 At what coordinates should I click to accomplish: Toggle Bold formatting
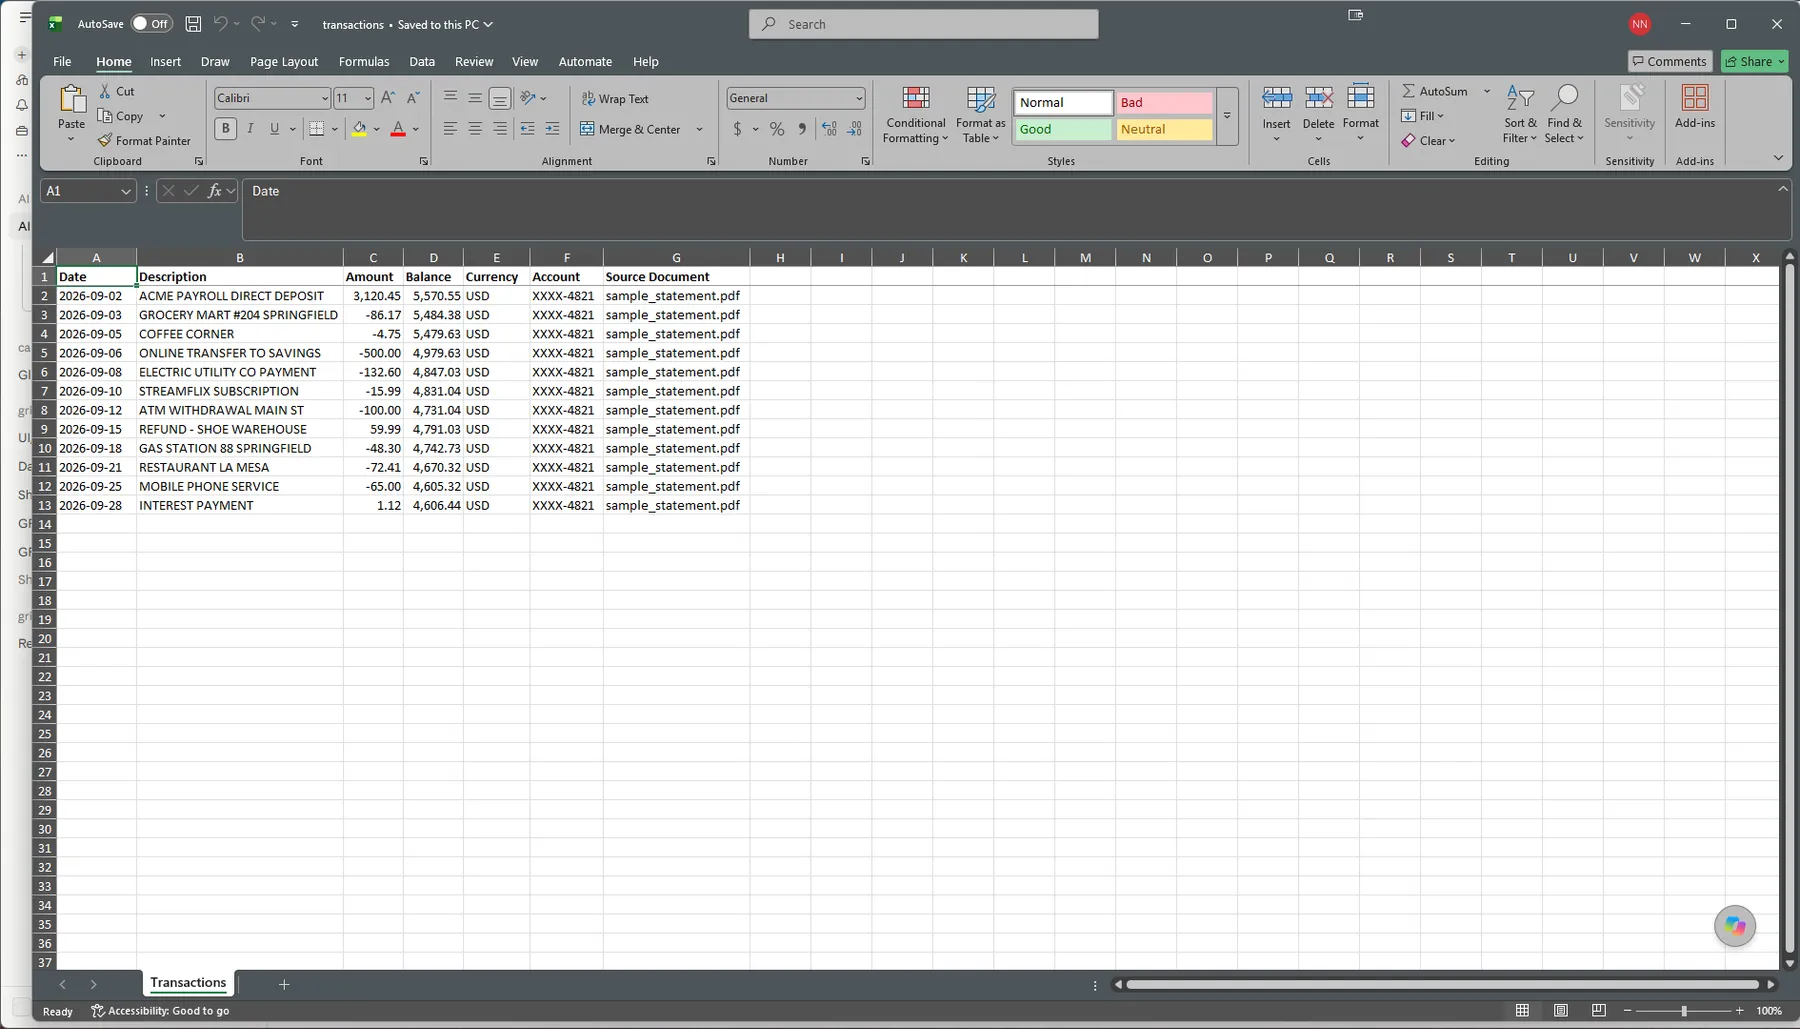[226, 129]
